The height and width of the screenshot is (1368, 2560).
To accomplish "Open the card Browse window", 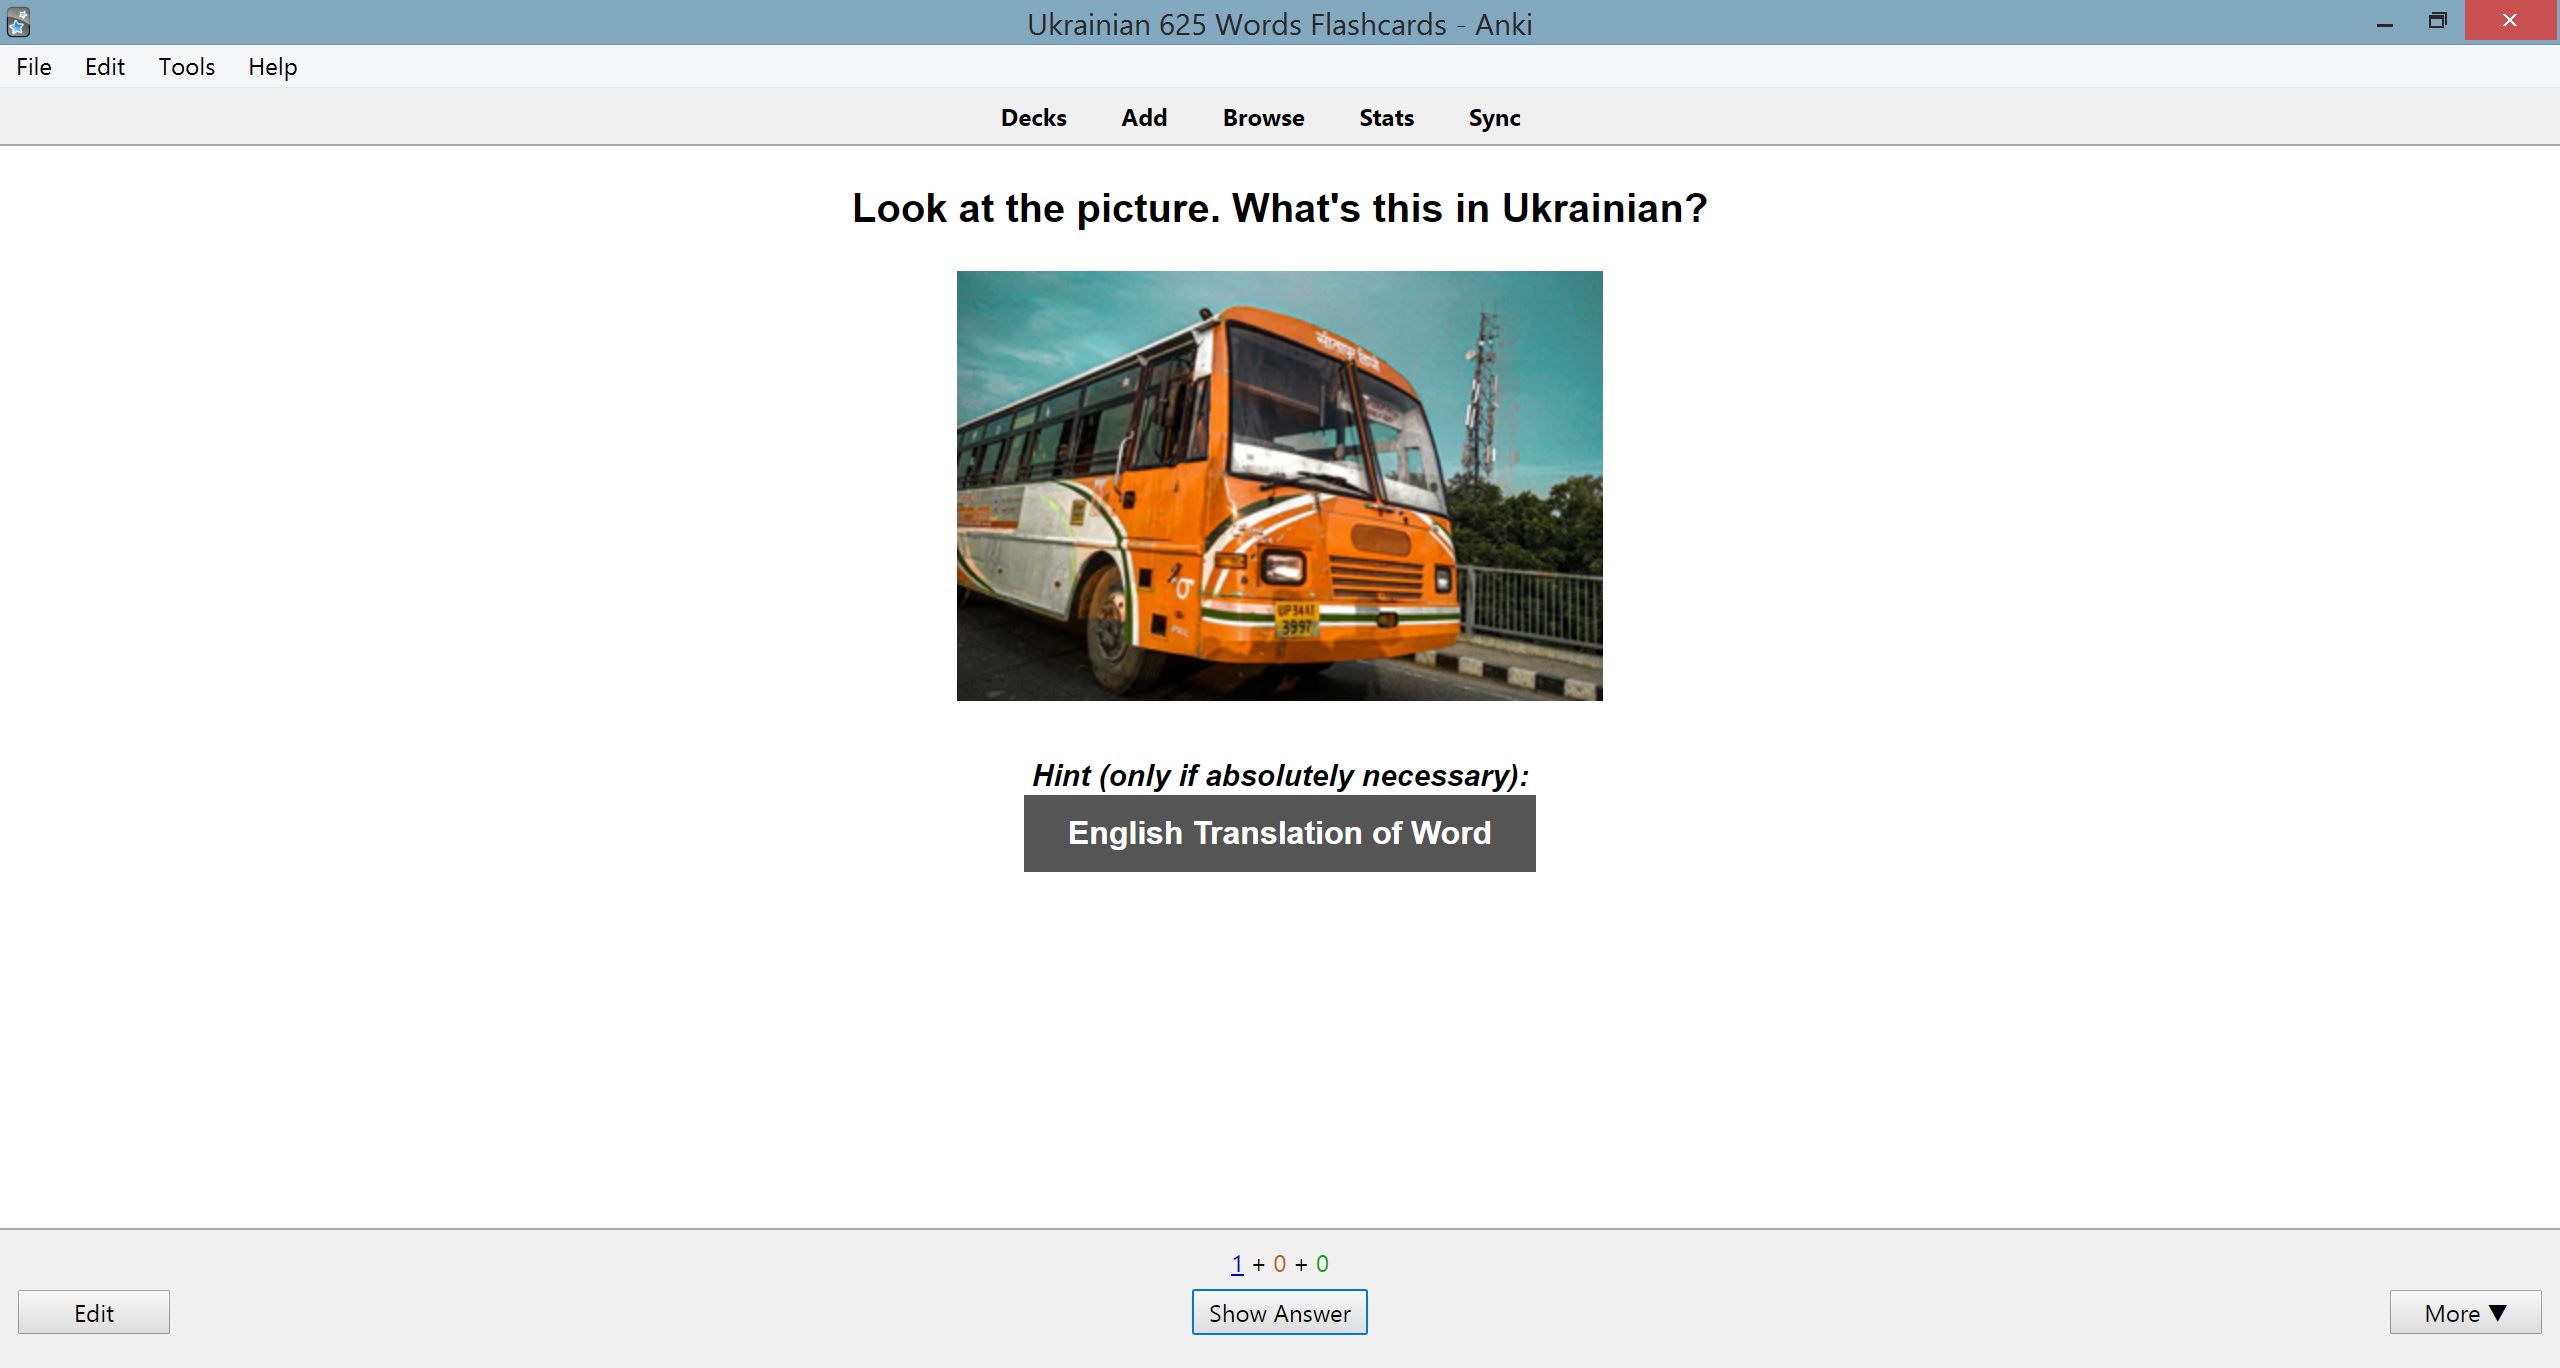I will (1263, 118).
